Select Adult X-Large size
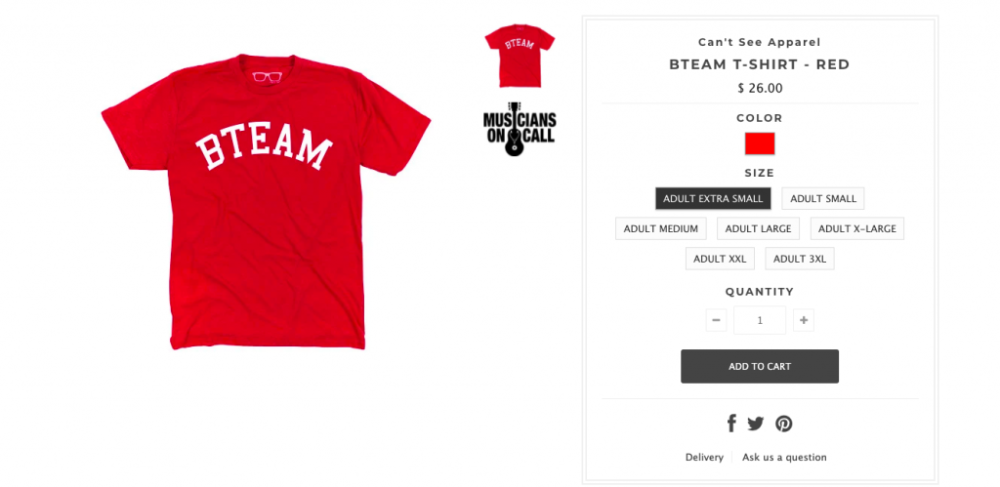The height and width of the screenshot is (487, 1000). [857, 228]
